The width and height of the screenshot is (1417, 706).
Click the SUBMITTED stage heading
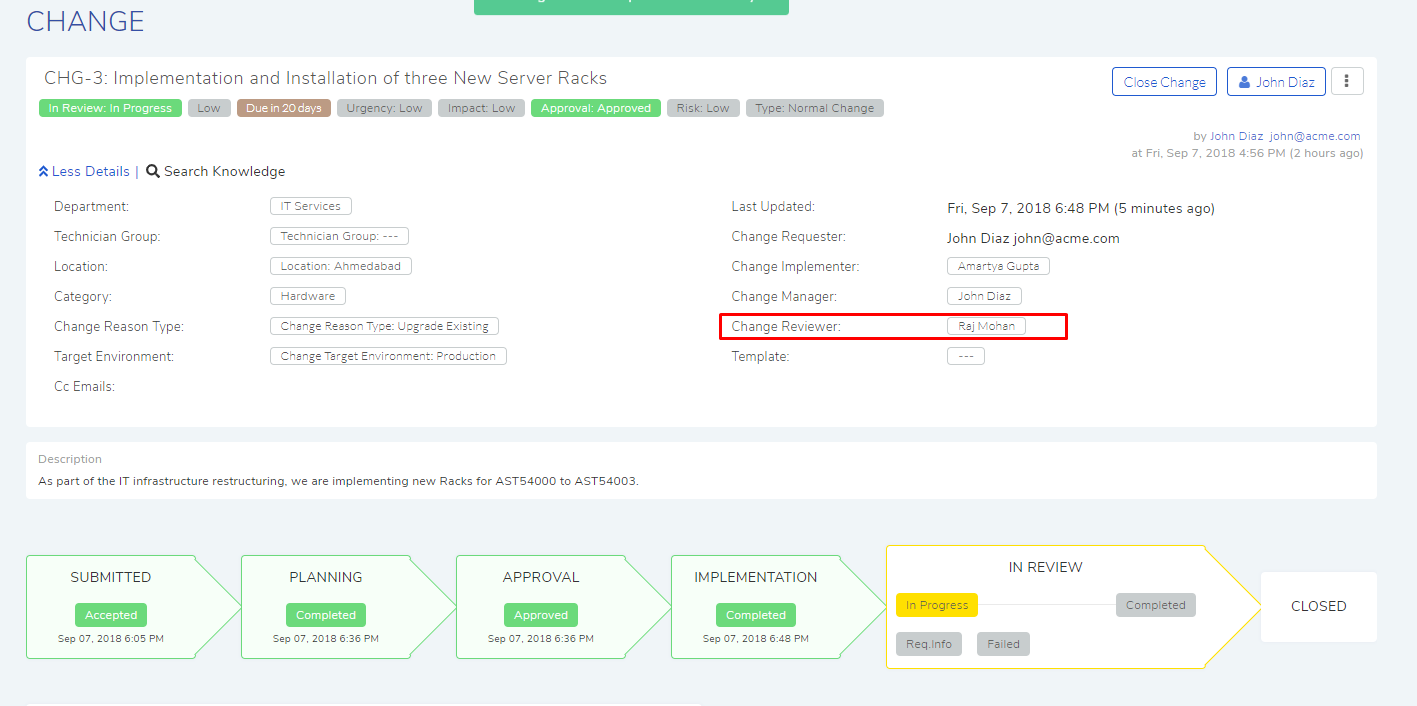coord(111,577)
